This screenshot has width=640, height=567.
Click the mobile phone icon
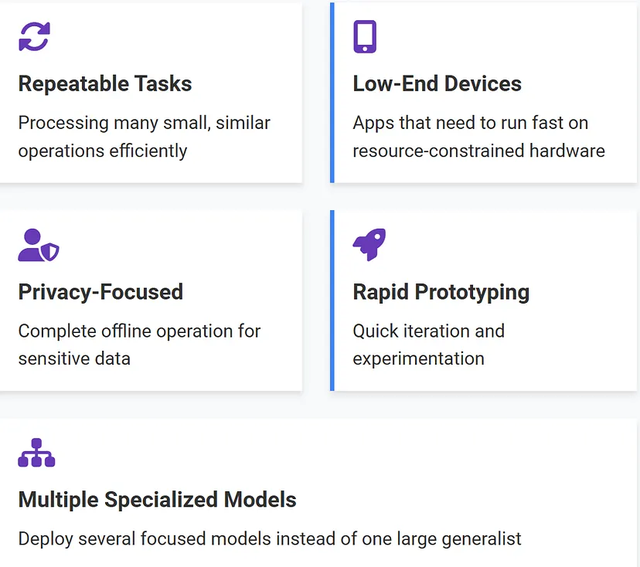(364, 36)
